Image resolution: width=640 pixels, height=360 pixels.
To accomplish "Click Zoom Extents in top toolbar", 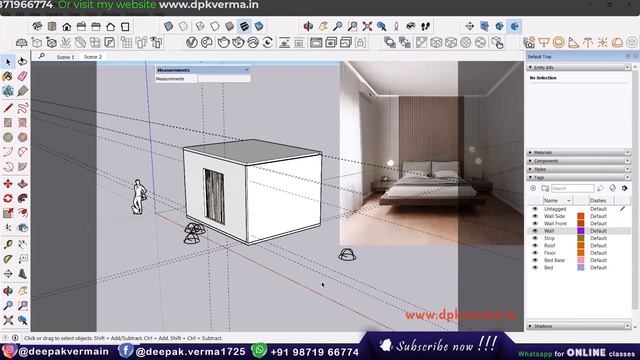I will pos(367,27).
